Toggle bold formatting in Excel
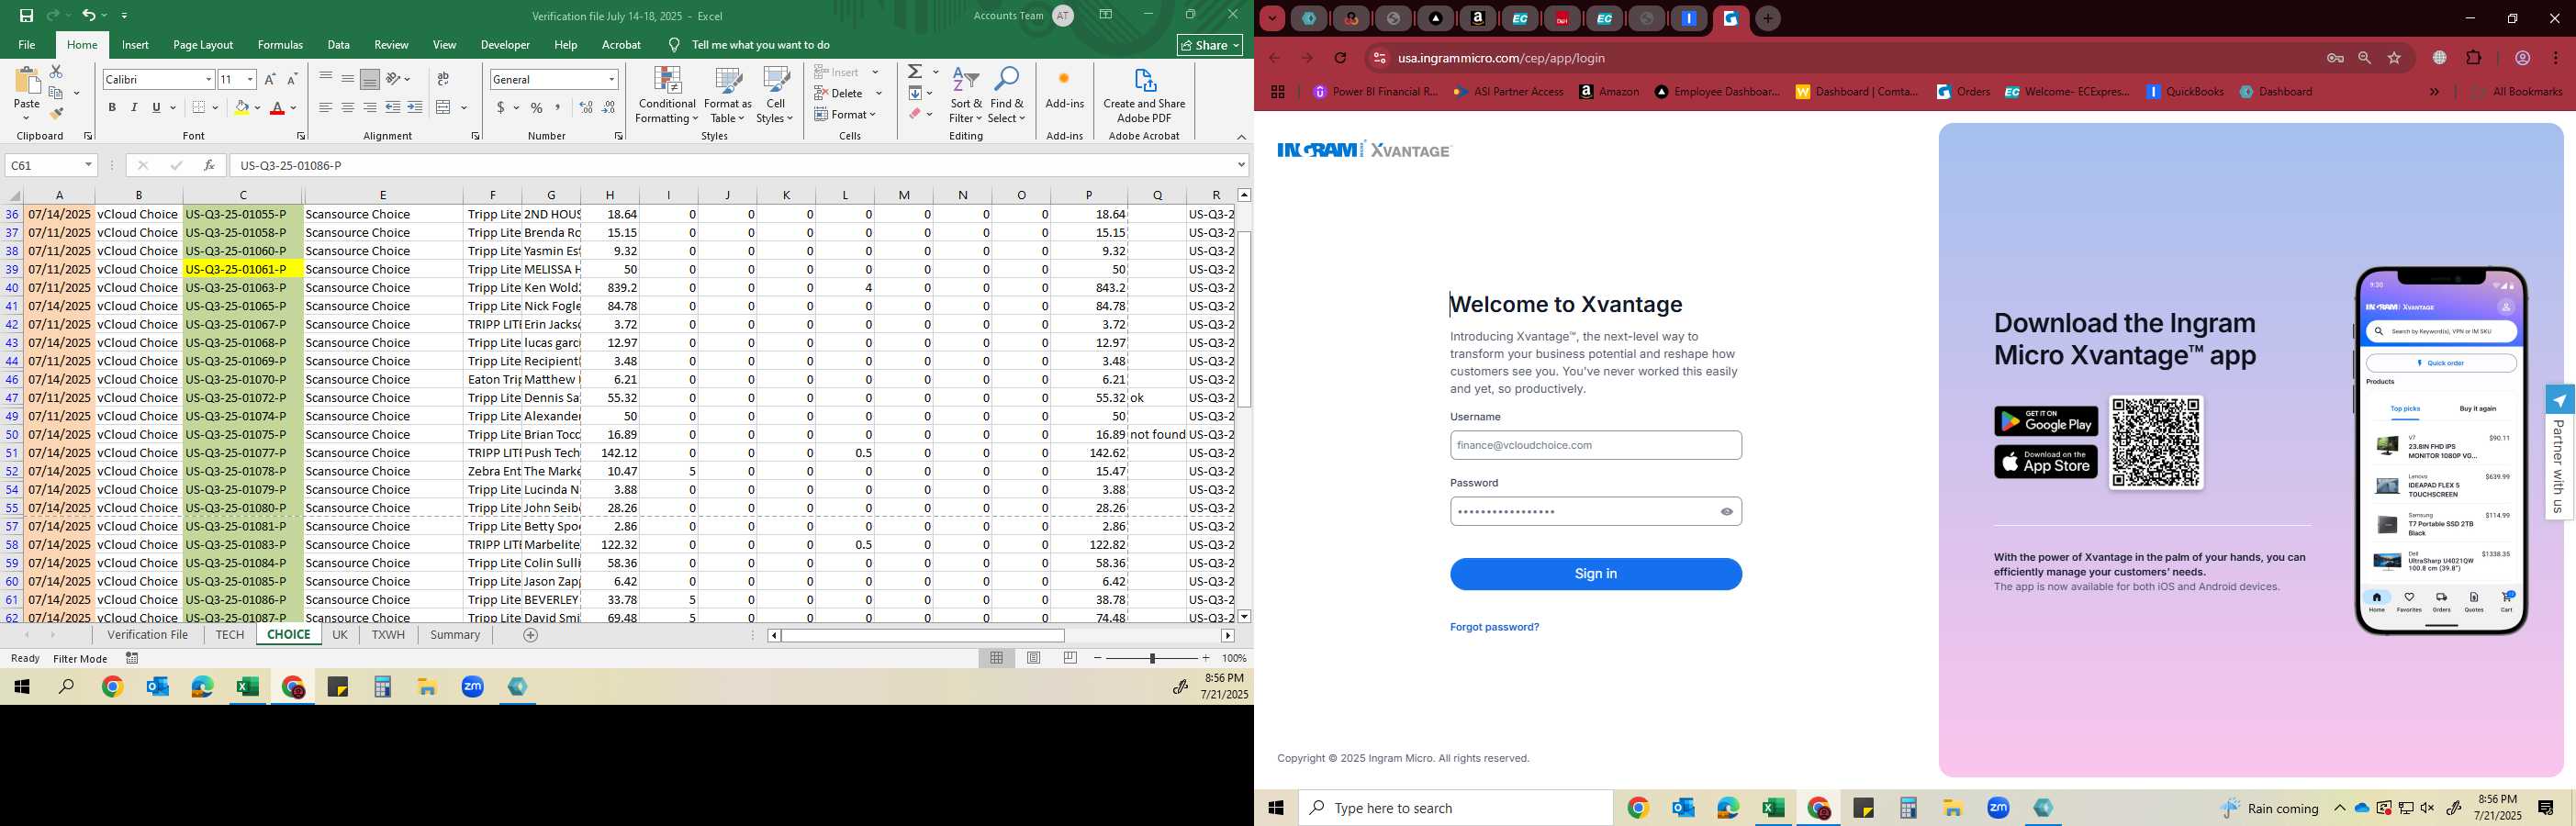The width and height of the screenshot is (2576, 826). pos(112,107)
